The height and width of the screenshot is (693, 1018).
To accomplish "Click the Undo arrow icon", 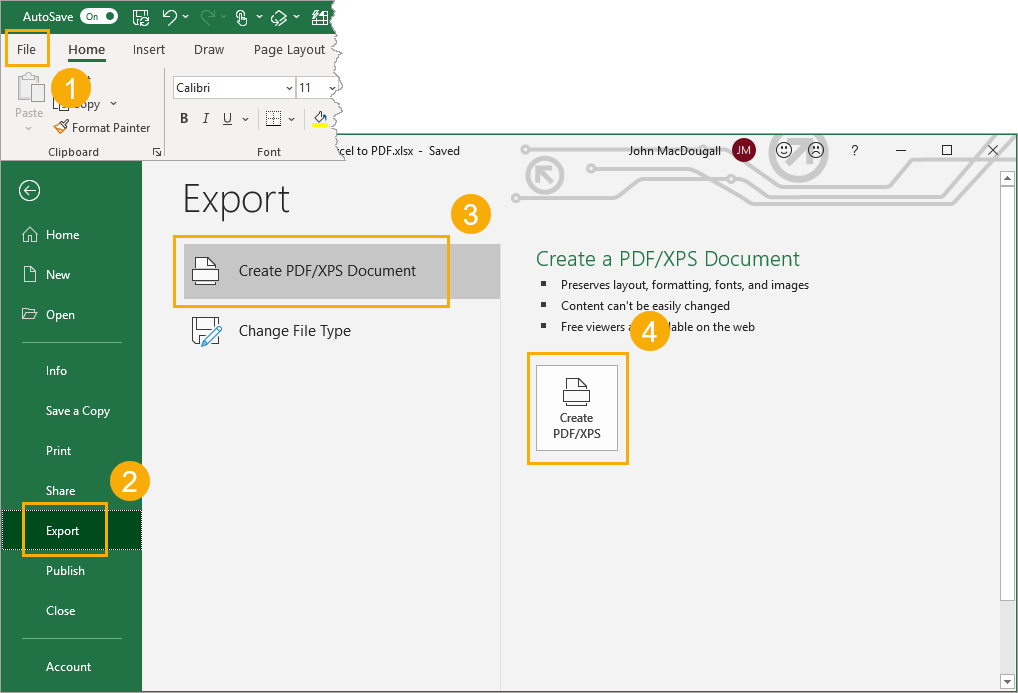I will [x=169, y=17].
